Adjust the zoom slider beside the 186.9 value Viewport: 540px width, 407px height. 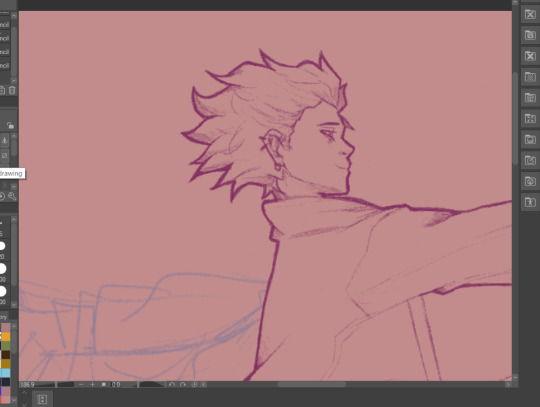pyautogui.click(x=55, y=385)
